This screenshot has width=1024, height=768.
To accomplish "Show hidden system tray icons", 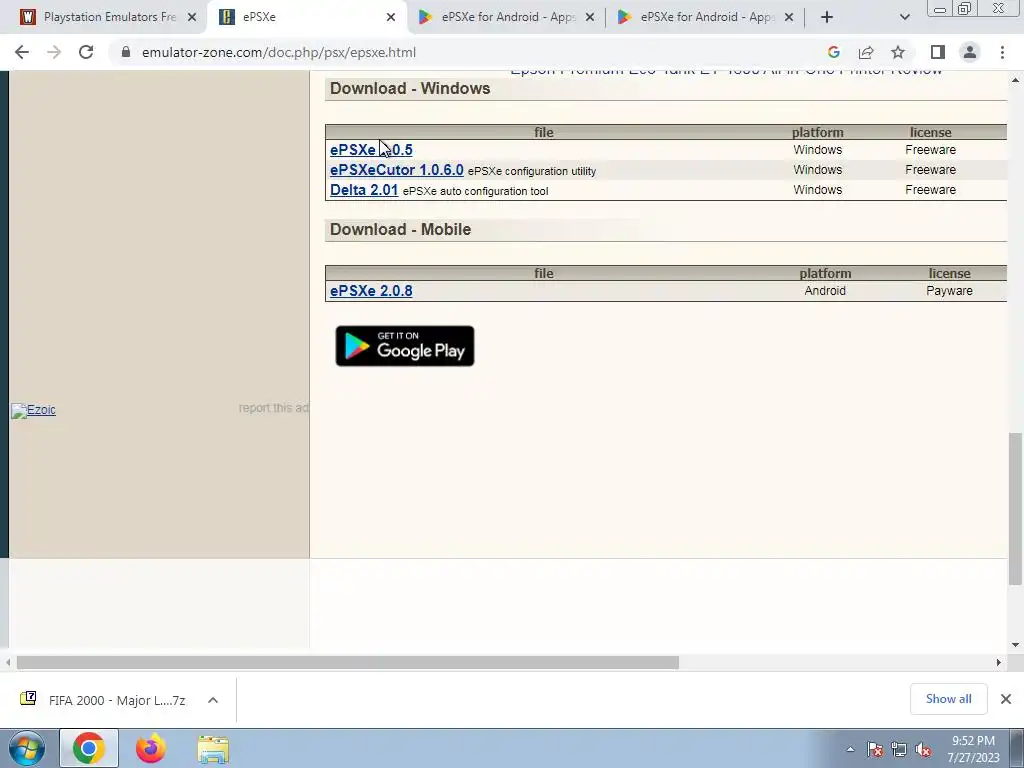I will [x=850, y=750].
